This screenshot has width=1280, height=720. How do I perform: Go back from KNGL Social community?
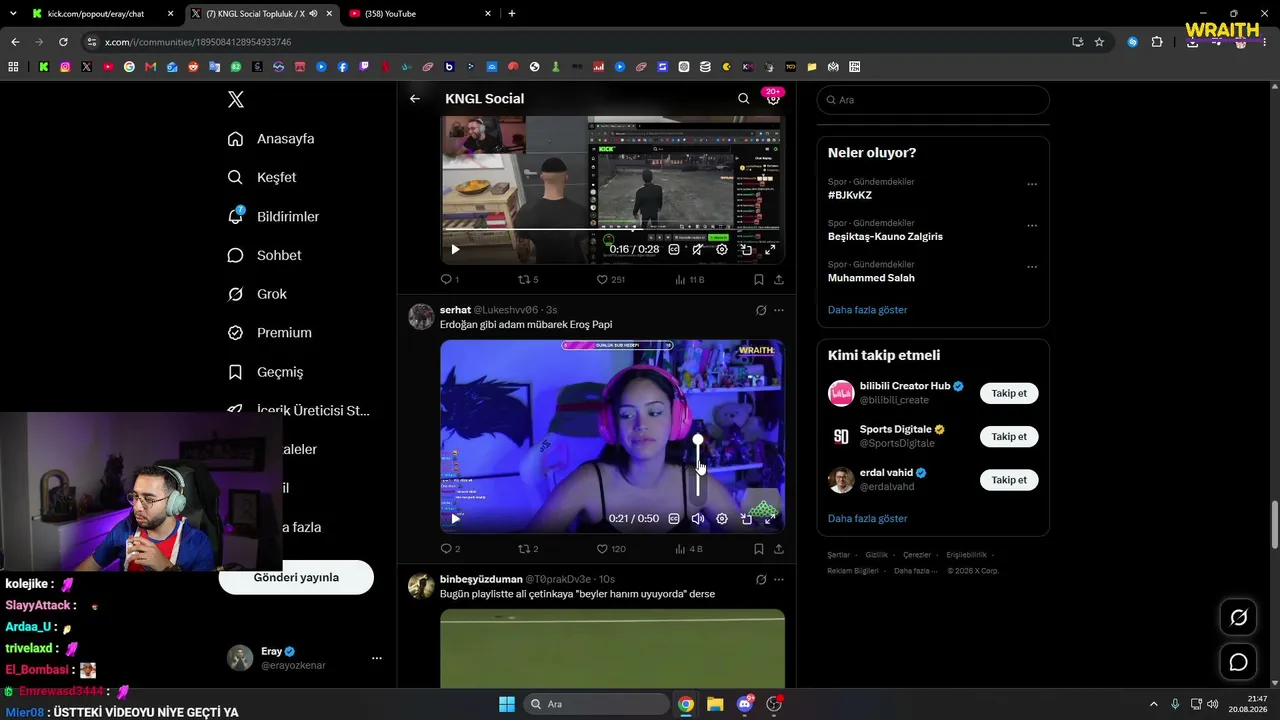coord(415,99)
